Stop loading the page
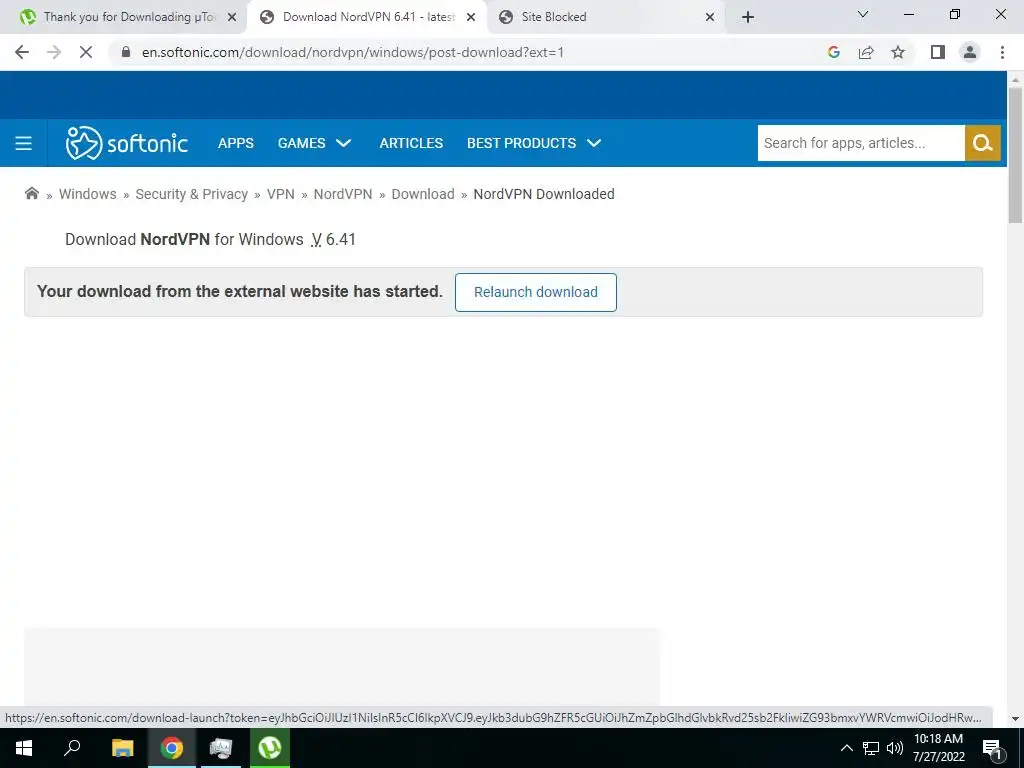 tap(86, 52)
